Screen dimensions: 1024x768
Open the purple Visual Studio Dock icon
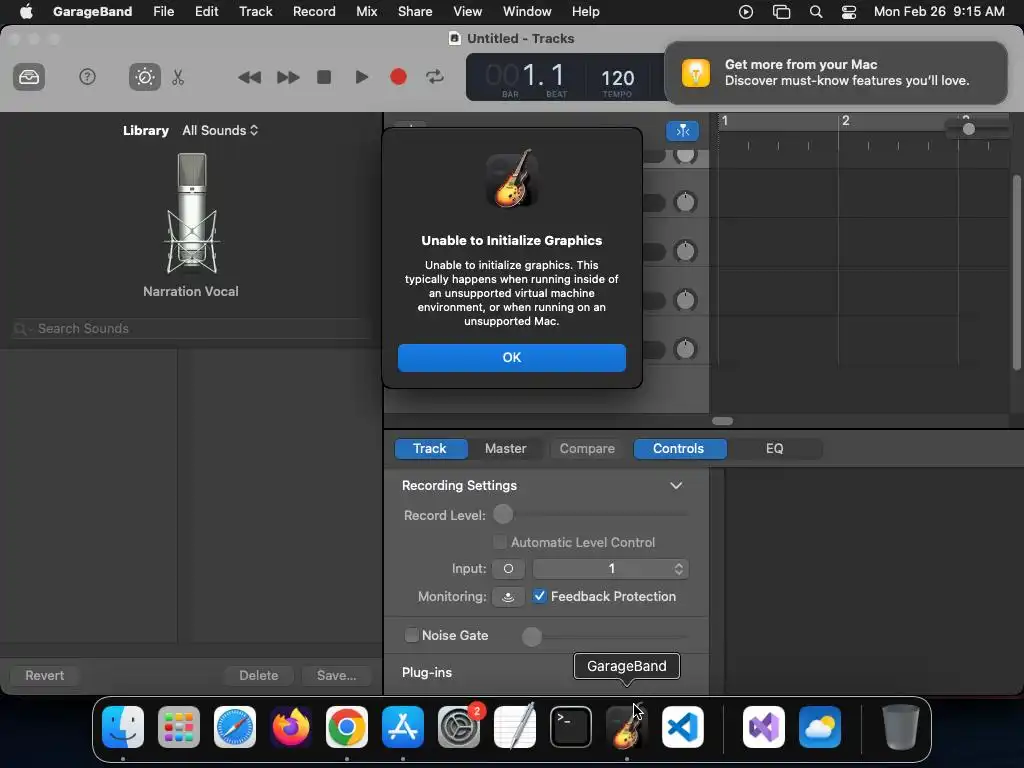(763, 726)
